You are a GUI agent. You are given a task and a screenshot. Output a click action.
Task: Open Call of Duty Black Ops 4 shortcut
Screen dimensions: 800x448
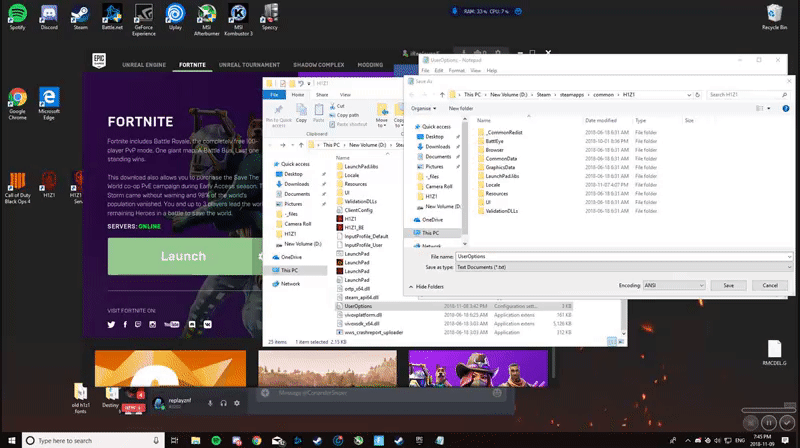pyautogui.click(x=17, y=188)
